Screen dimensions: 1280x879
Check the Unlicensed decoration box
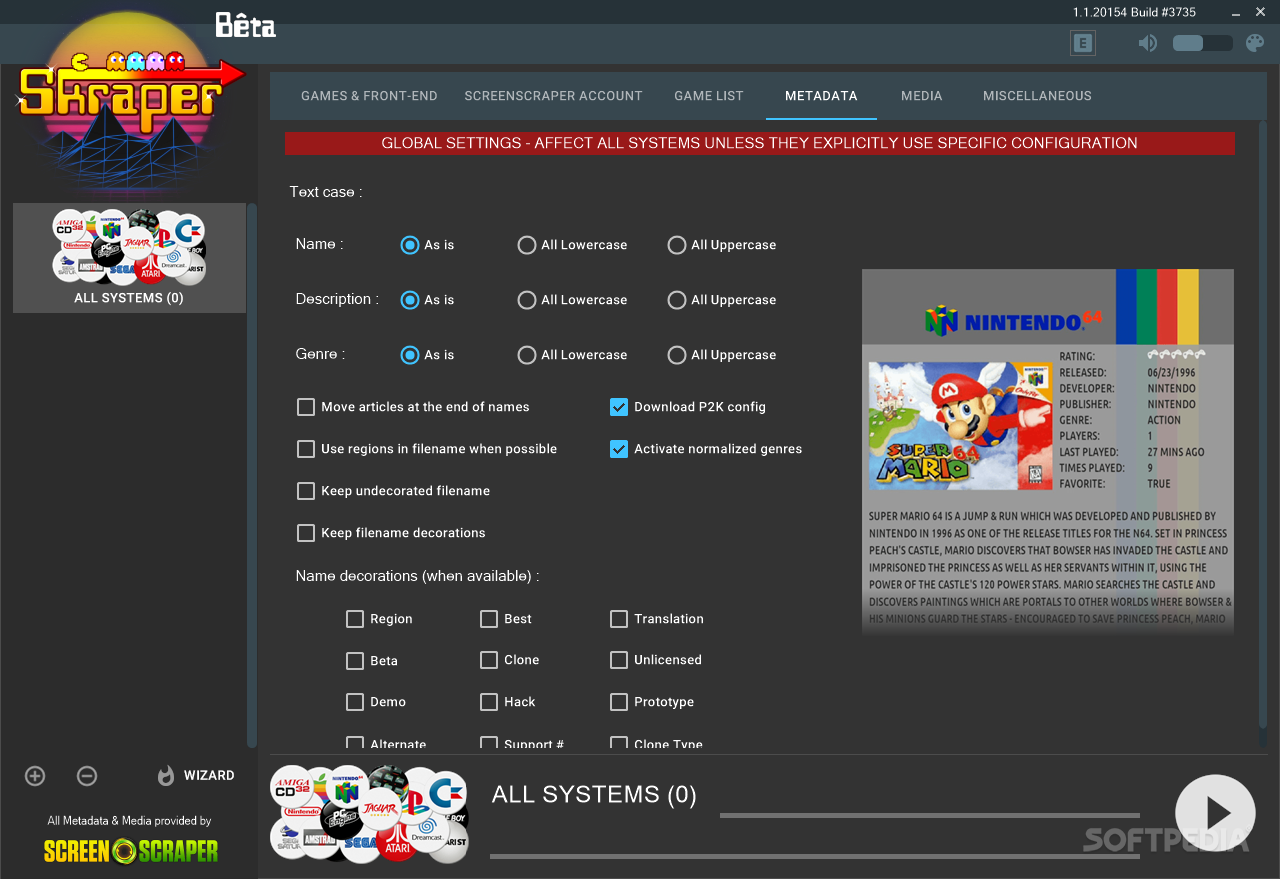click(619, 660)
